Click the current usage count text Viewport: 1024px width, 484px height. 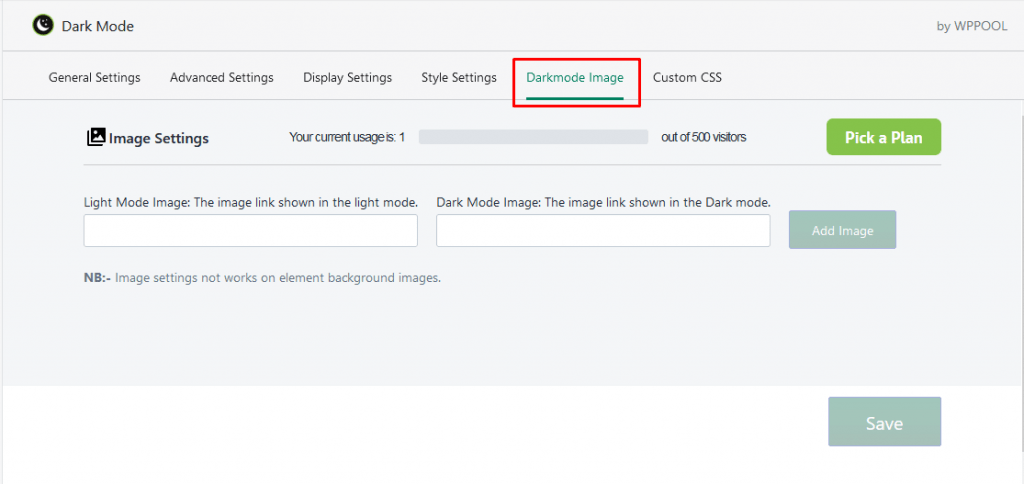click(x=347, y=137)
